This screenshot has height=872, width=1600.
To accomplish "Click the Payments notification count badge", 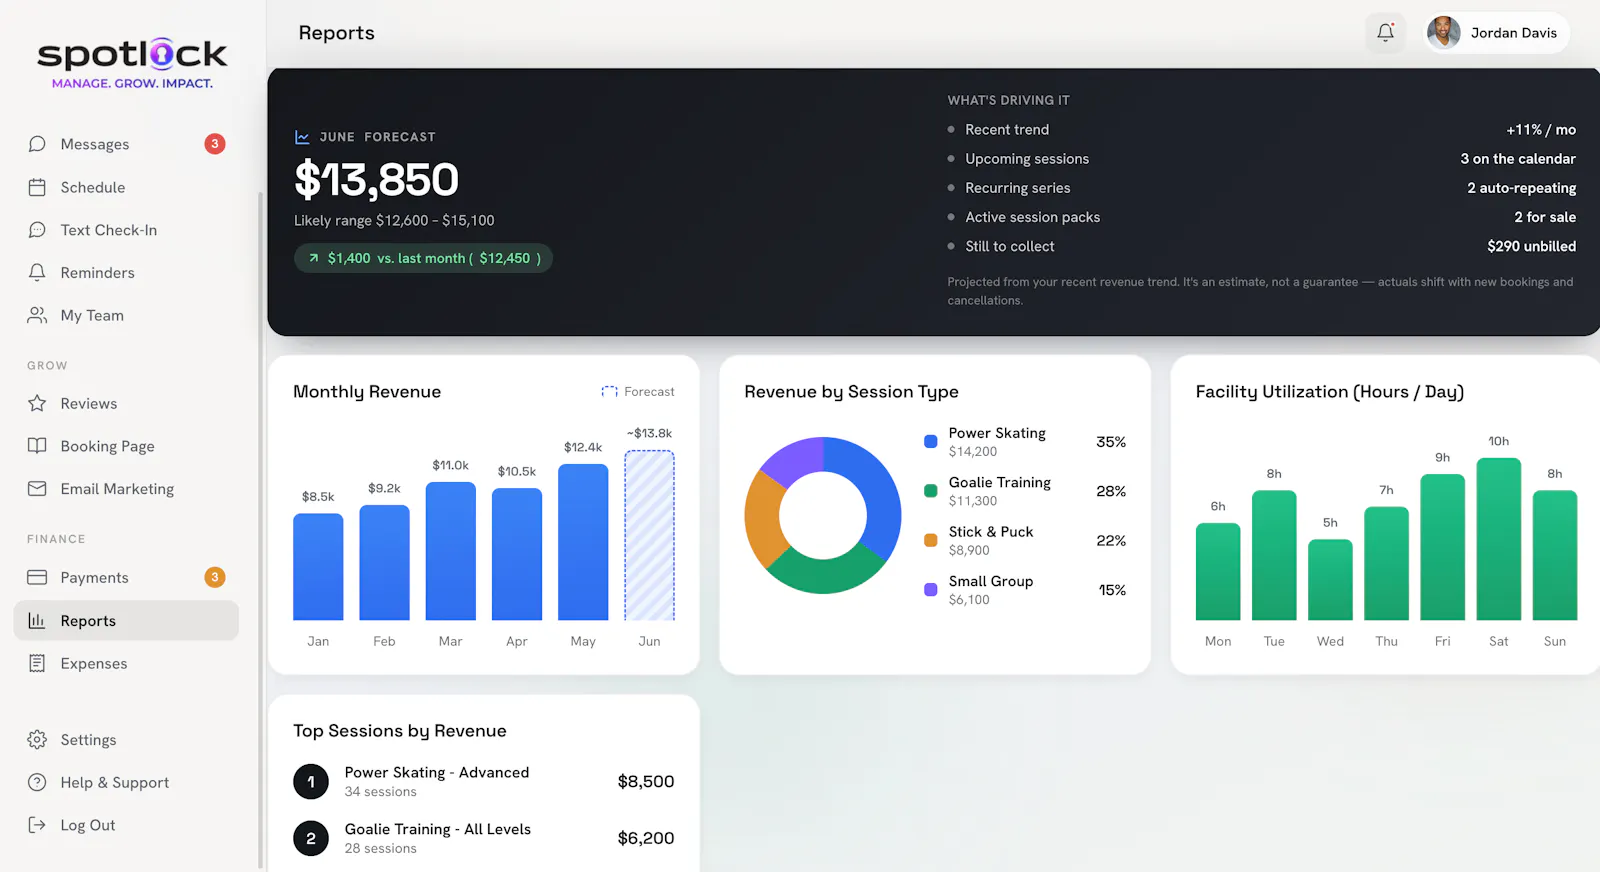I will [x=215, y=577].
